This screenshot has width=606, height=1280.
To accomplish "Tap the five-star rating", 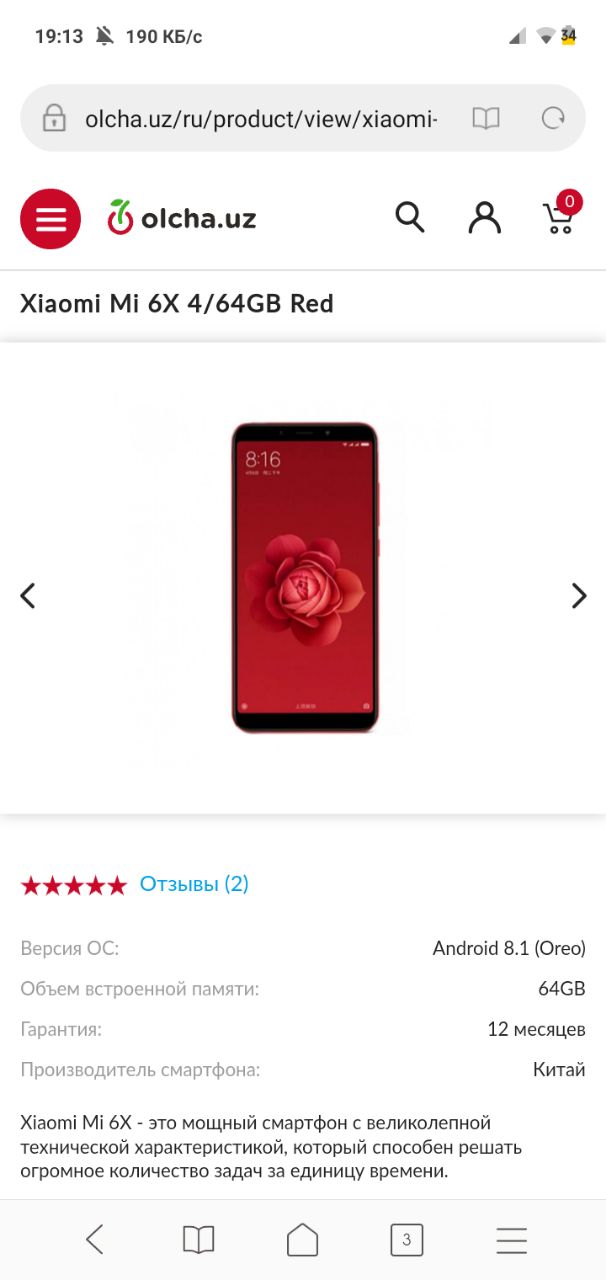I will [74, 885].
